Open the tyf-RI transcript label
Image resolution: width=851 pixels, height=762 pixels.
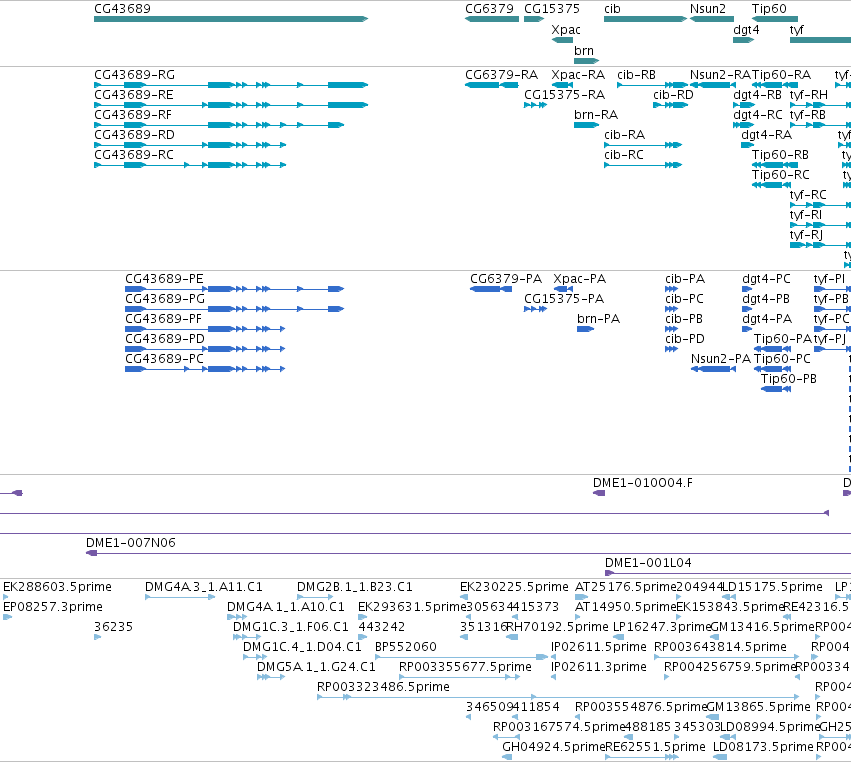point(806,215)
